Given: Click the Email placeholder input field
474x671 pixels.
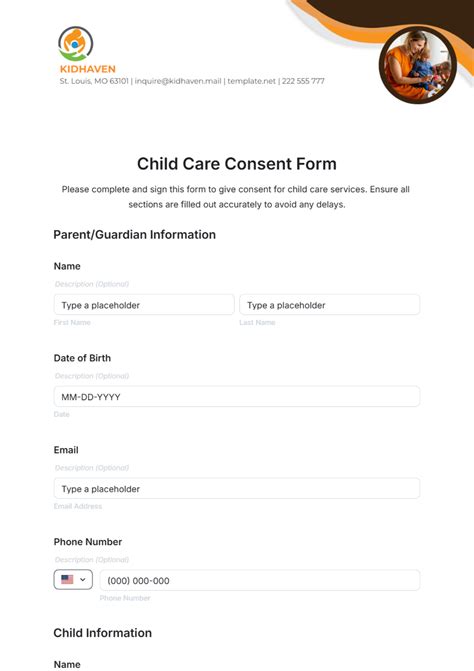Looking at the screenshot, I should tap(237, 488).
